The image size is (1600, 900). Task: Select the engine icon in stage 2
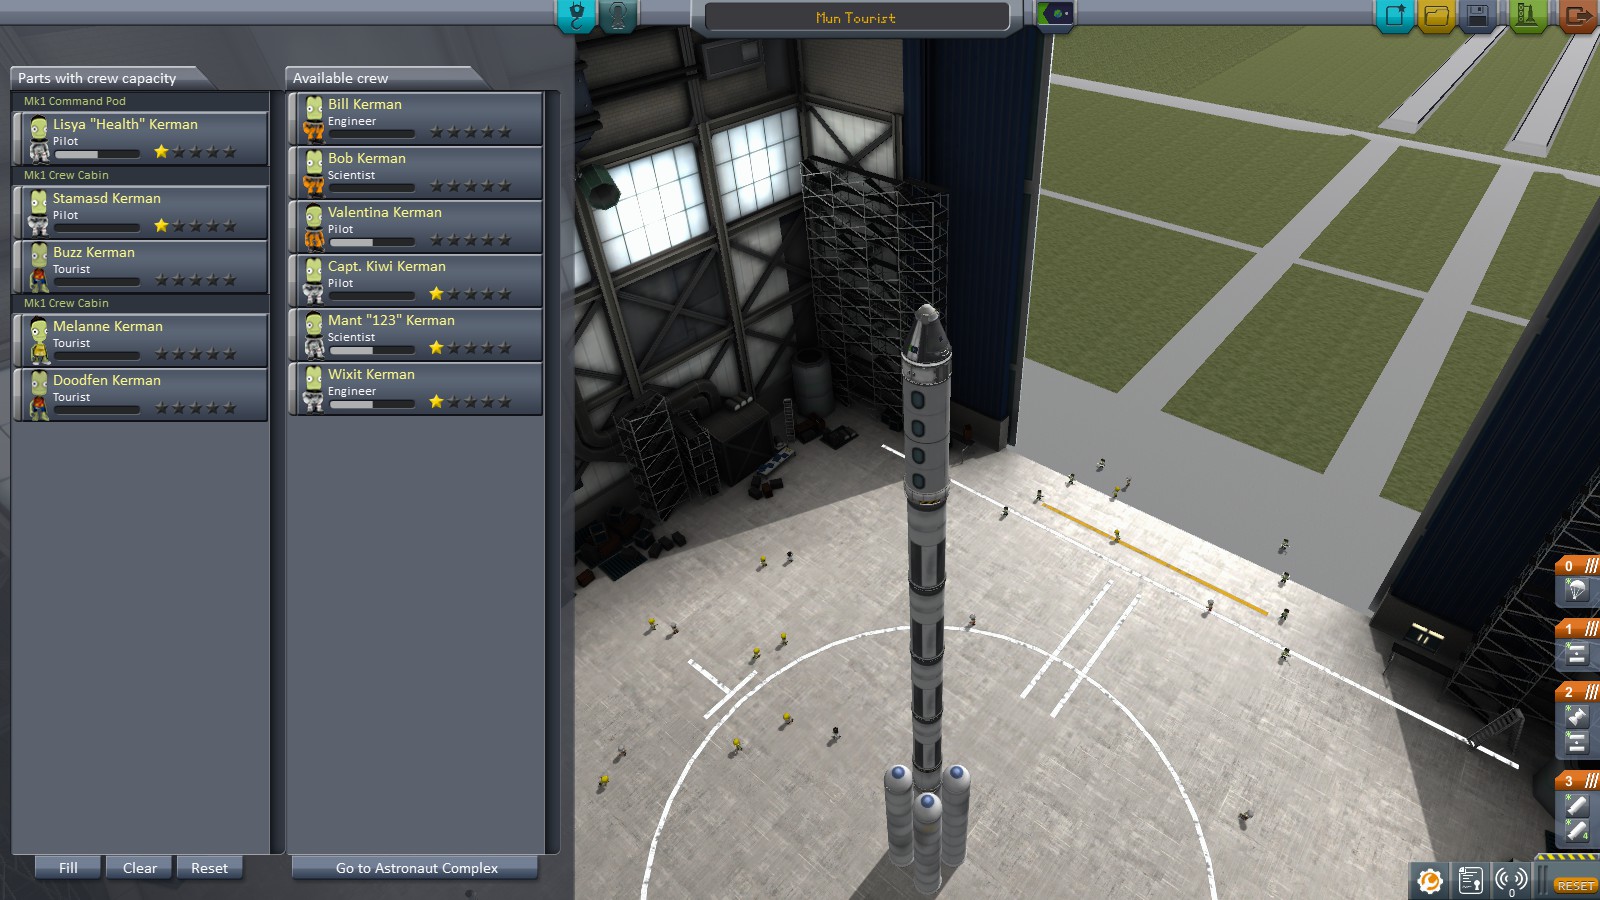[1576, 717]
